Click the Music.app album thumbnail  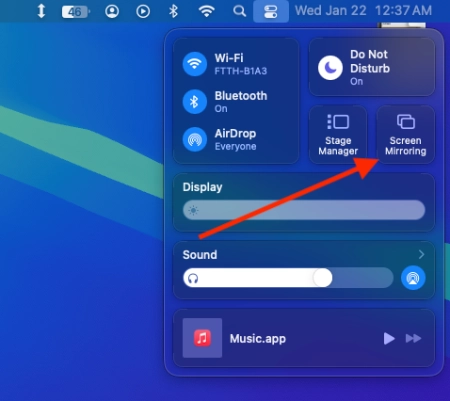tap(202, 338)
